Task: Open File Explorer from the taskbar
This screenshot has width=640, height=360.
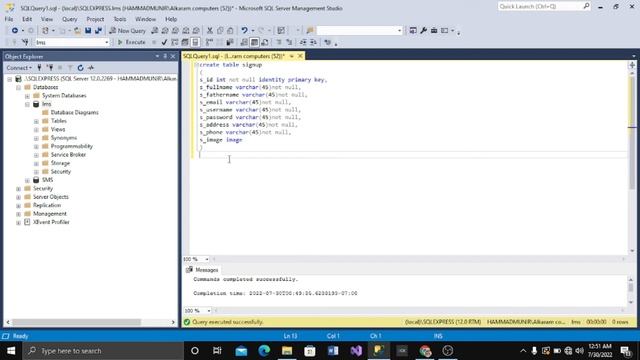Action: 287,351
